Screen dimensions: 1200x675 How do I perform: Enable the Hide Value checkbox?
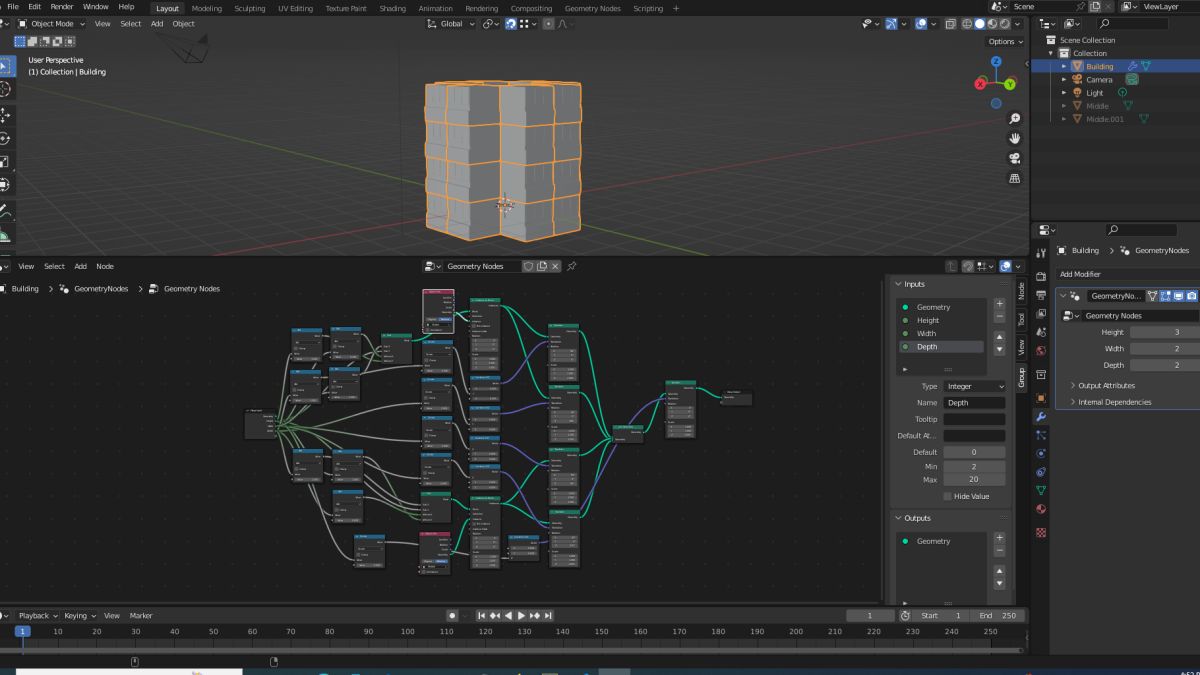pos(948,496)
